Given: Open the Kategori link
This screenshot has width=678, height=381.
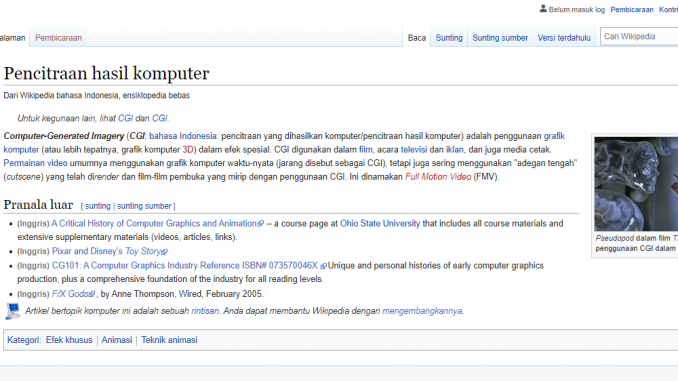Looking at the screenshot, I should (23, 340).
